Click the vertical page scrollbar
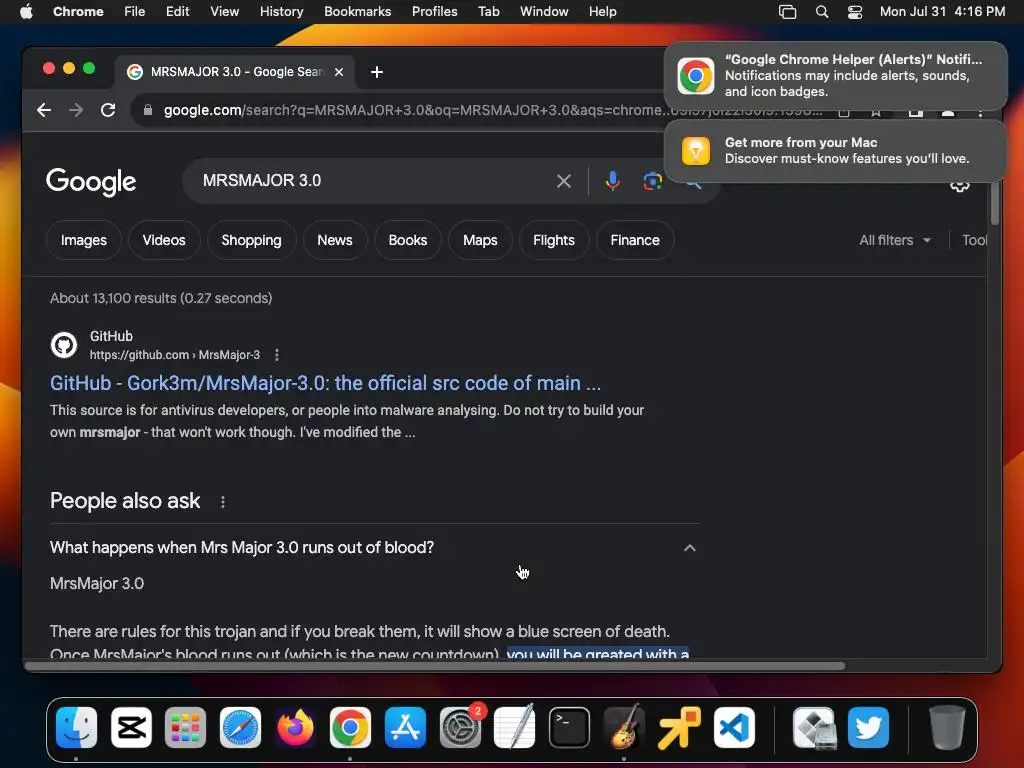Viewport: 1024px width, 768px height. pyautogui.click(x=994, y=204)
